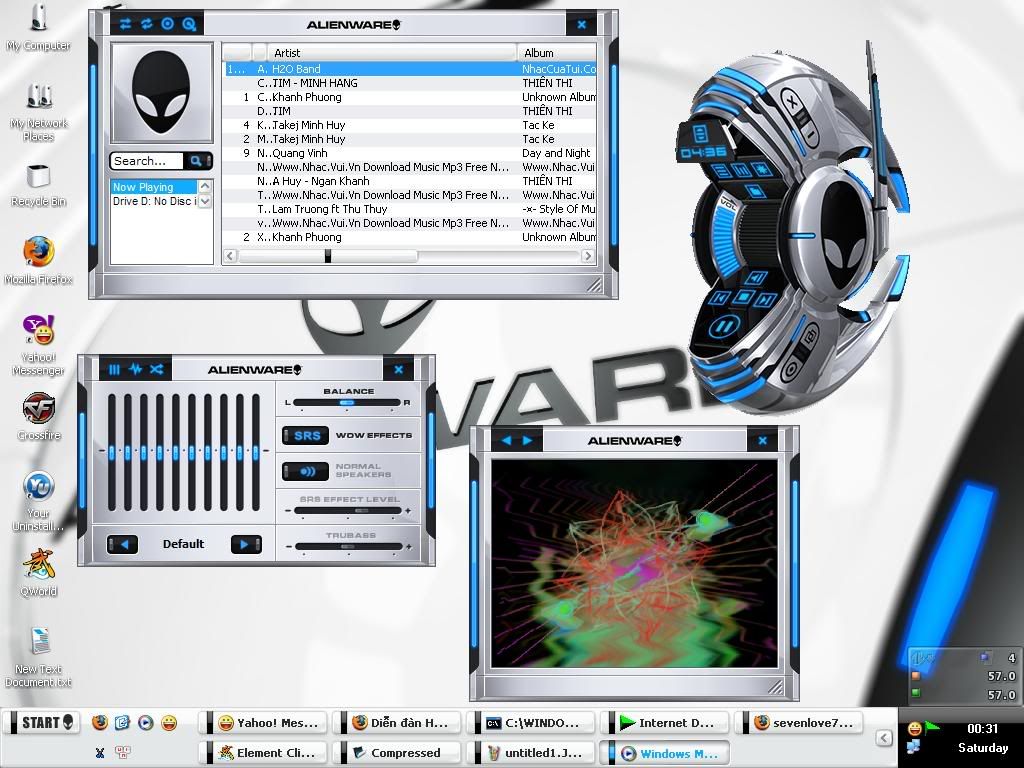Select the H2O Band track row

(x=411, y=69)
